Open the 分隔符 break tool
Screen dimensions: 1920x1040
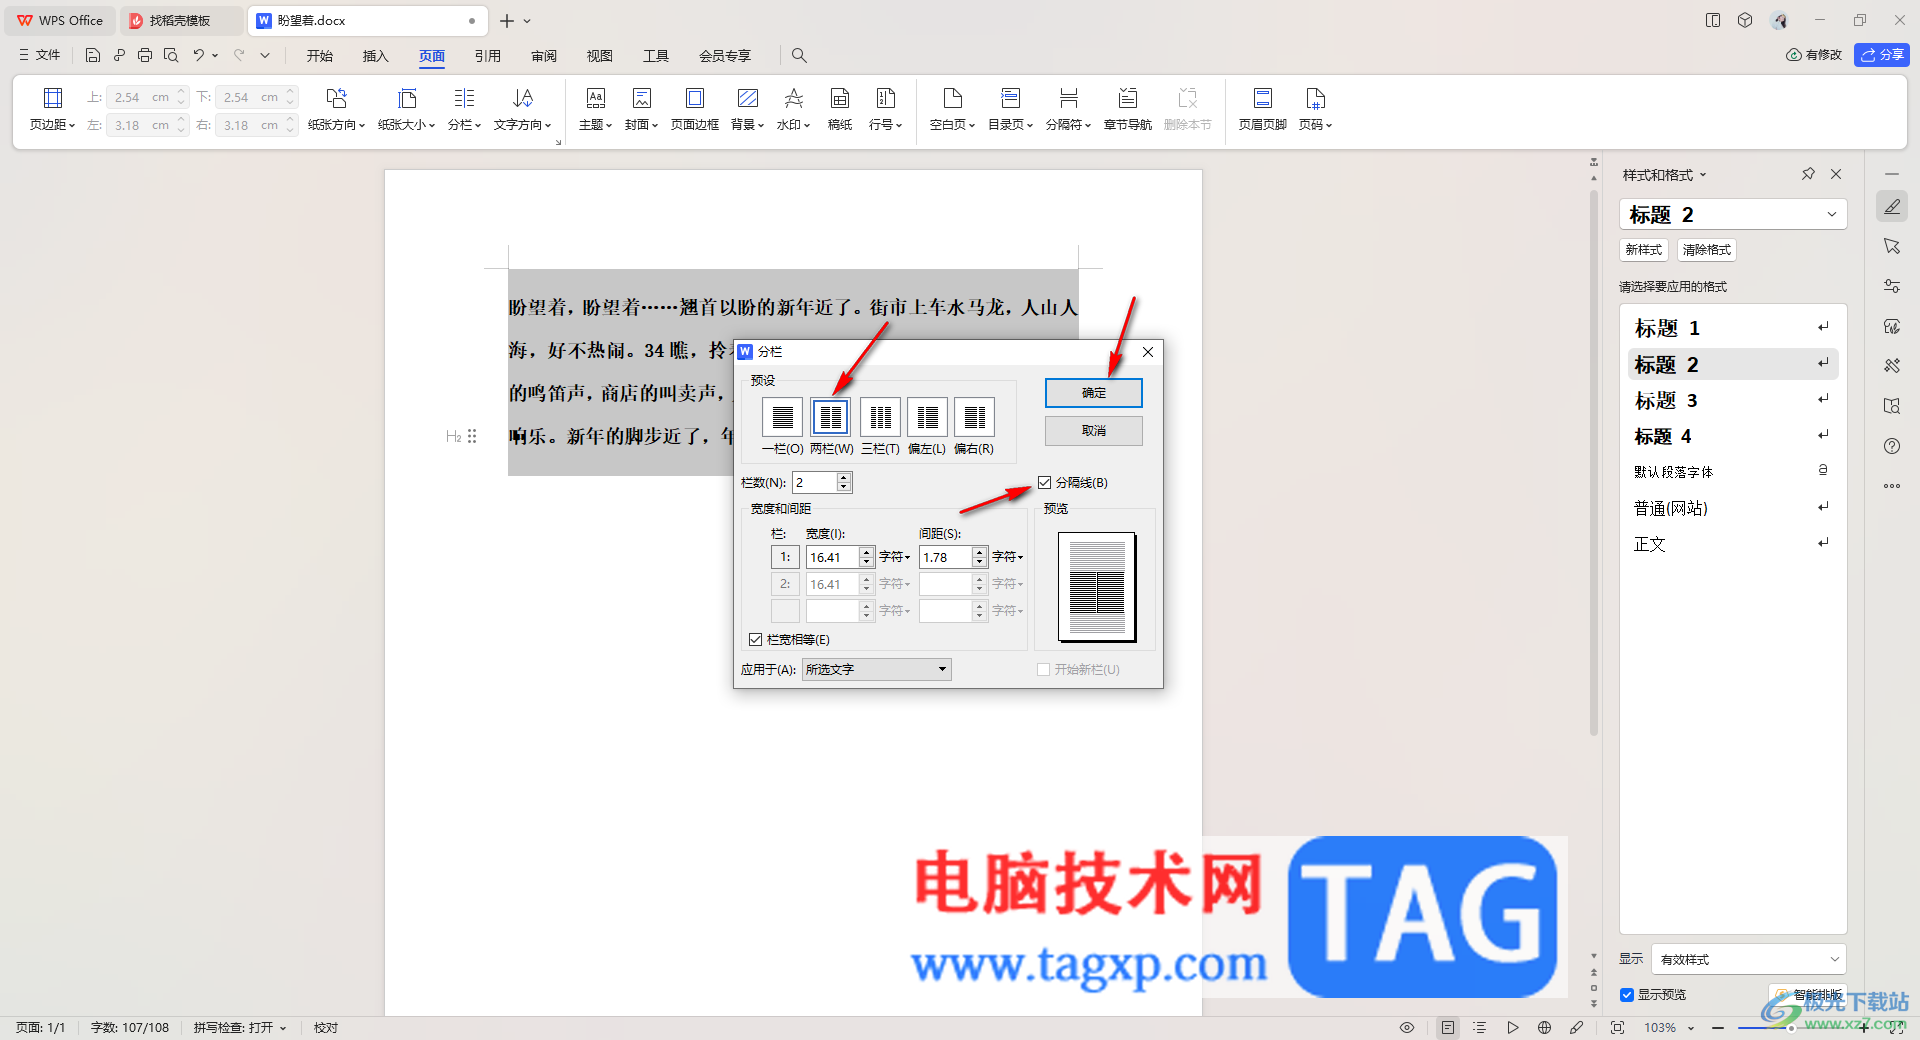pos(1068,109)
